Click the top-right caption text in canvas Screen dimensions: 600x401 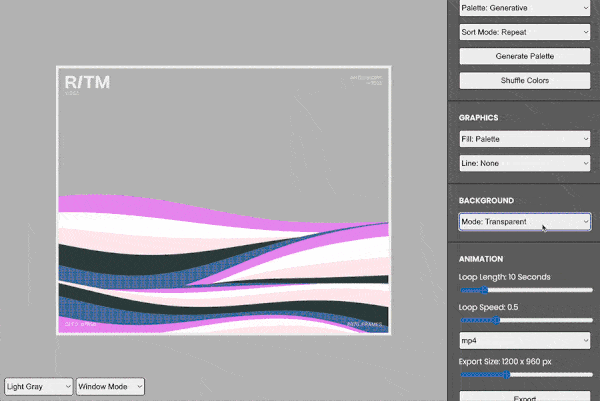pos(366,80)
